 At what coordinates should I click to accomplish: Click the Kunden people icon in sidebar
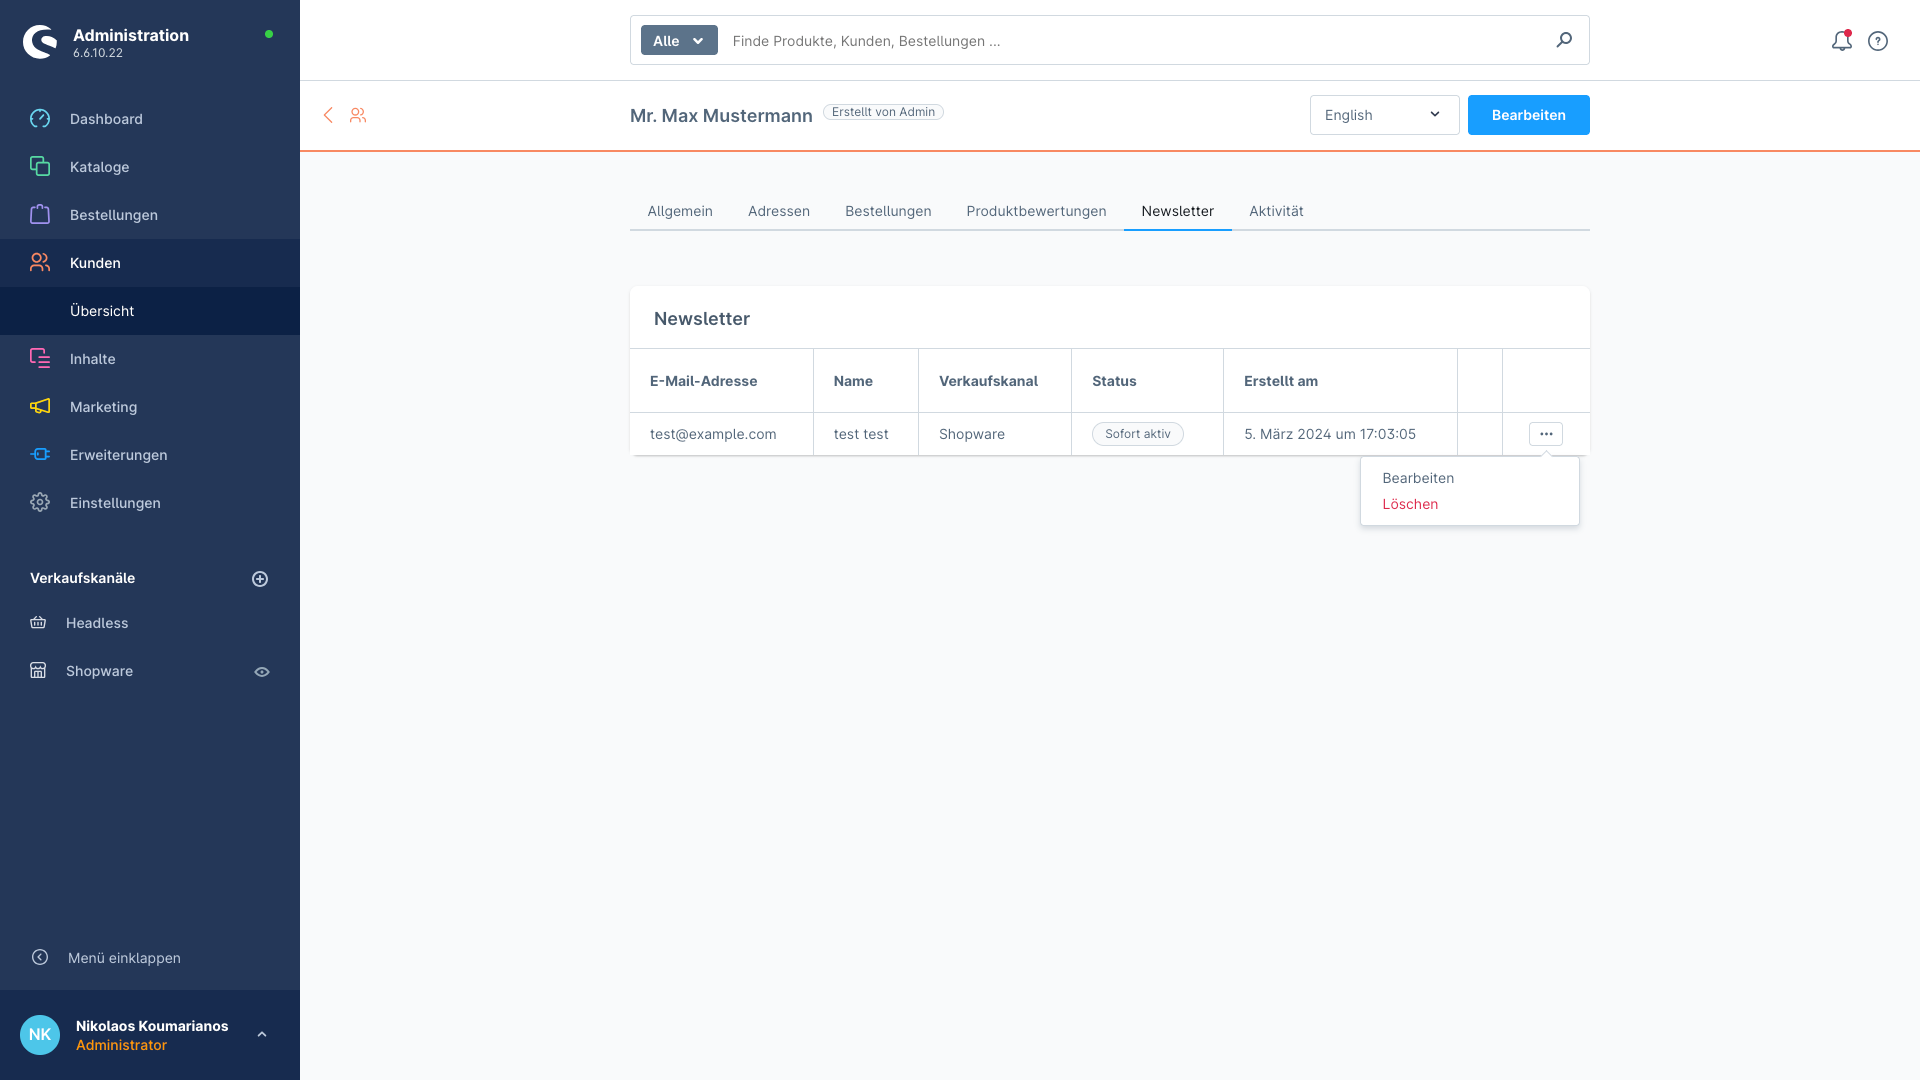pyautogui.click(x=40, y=263)
